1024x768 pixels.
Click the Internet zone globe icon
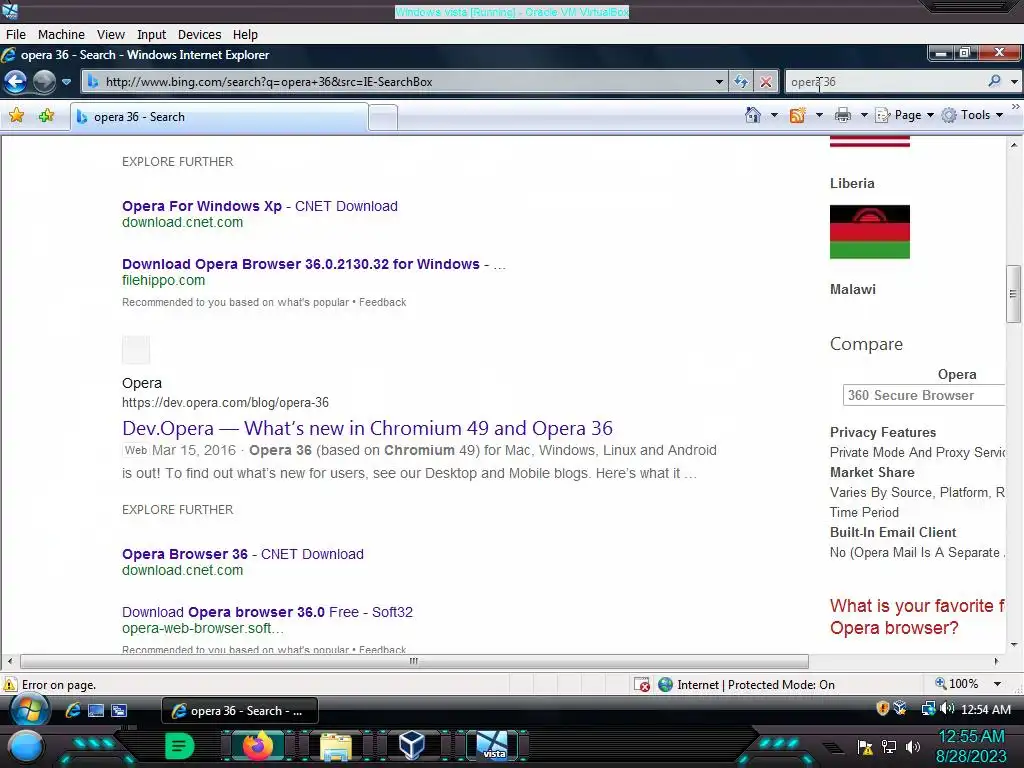coord(665,684)
